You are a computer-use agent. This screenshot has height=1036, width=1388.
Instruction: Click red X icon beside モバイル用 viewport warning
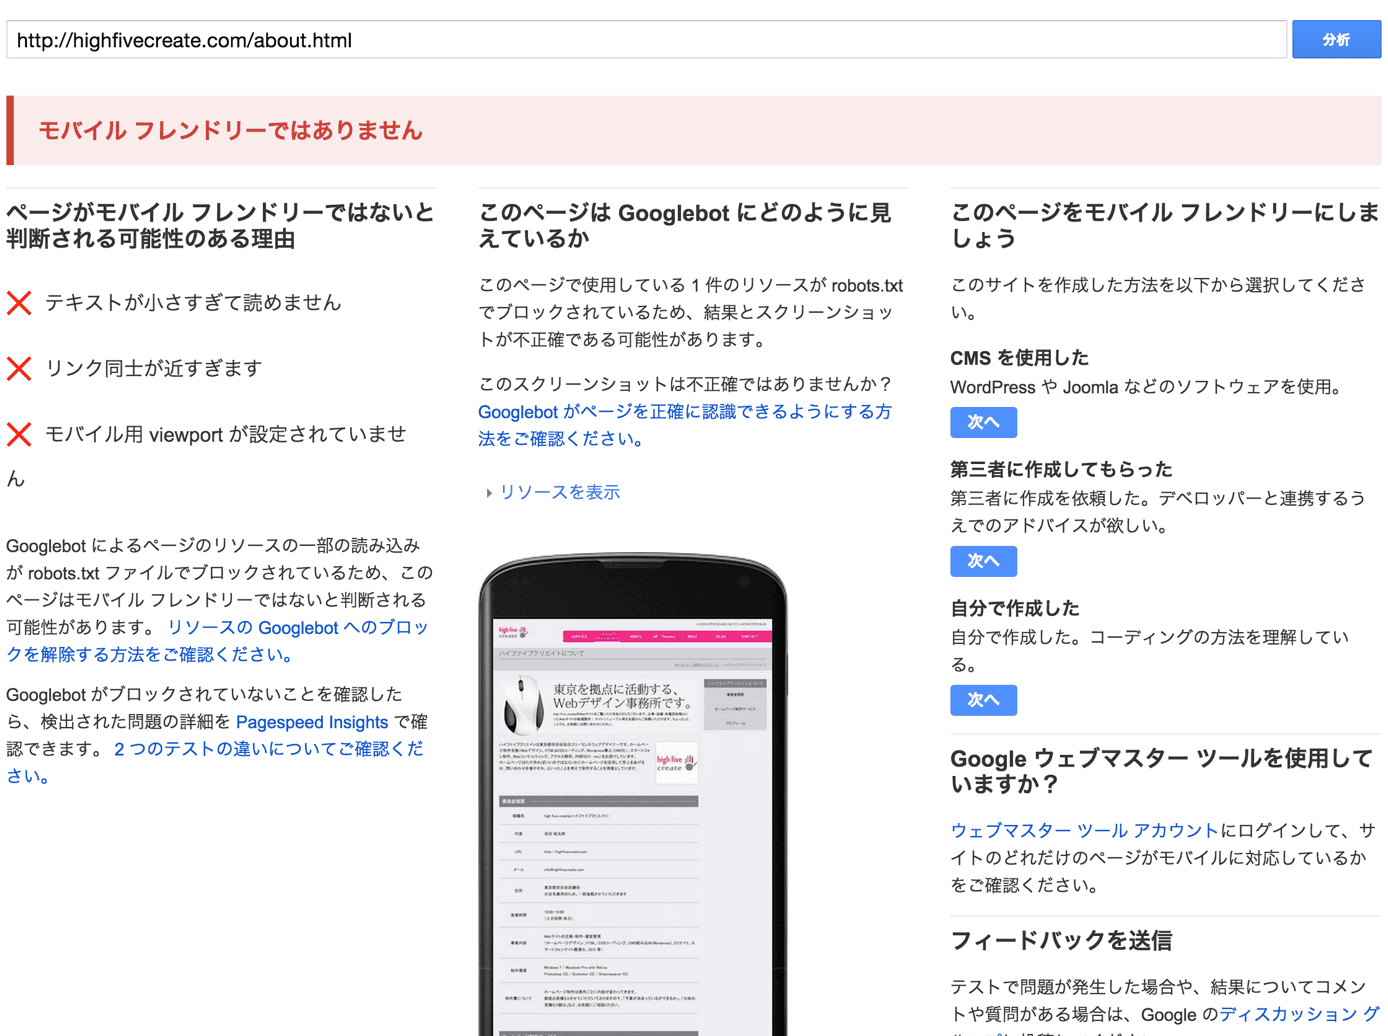pyautogui.click(x=19, y=435)
